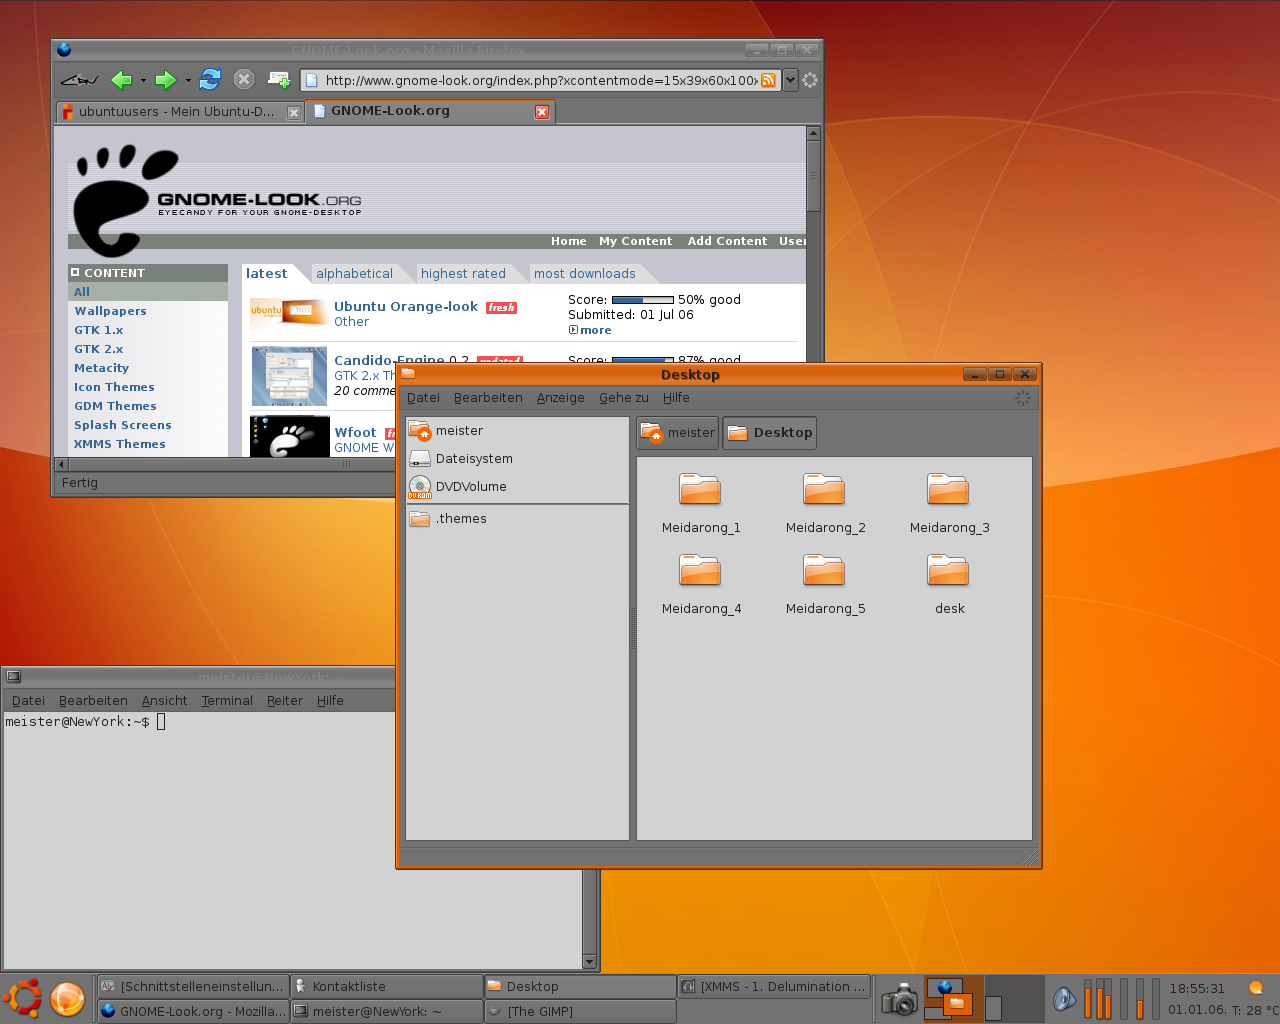
Task: Click Home in GNOME-Look navigation bar
Action: [x=569, y=241]
